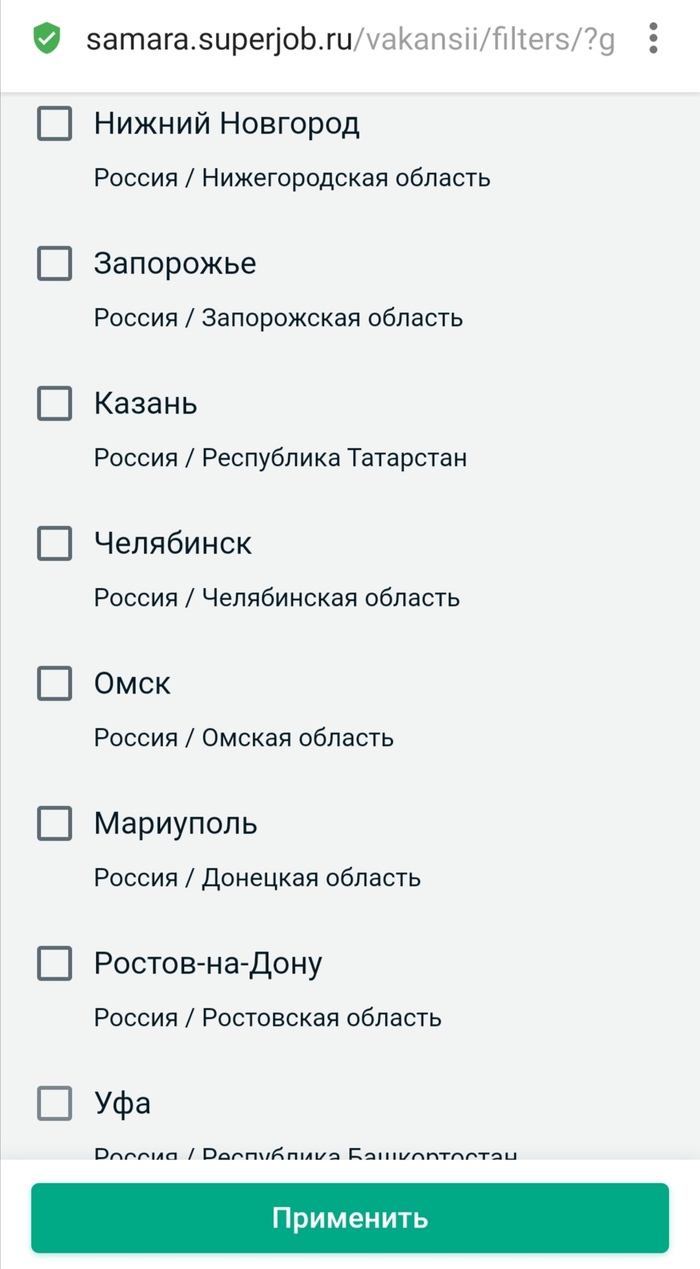Select the Омск city name text

[x=133, y=684]
